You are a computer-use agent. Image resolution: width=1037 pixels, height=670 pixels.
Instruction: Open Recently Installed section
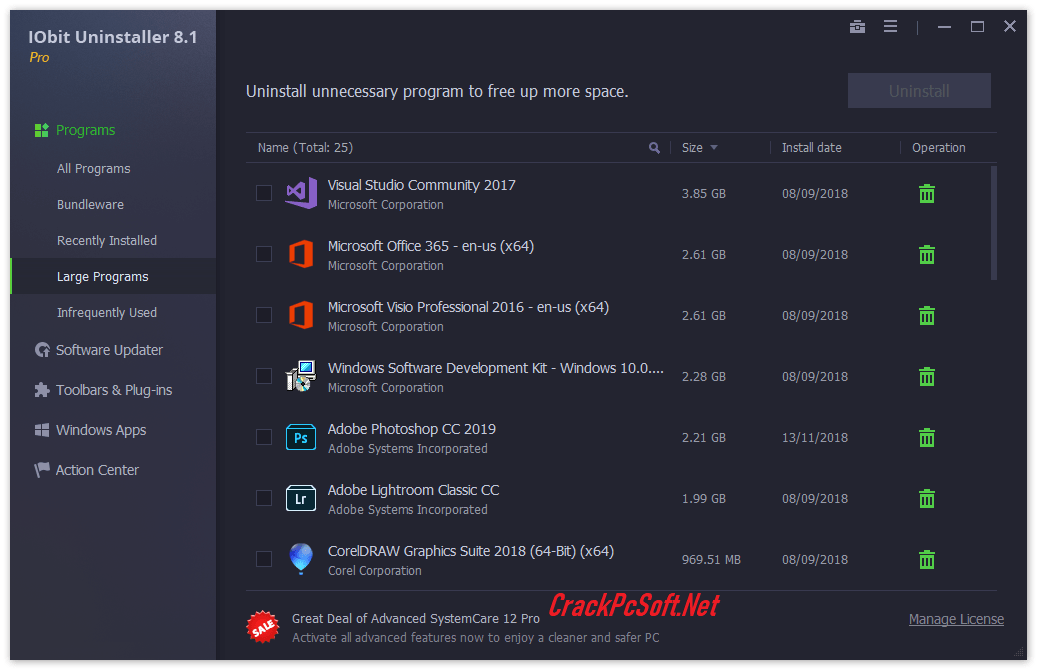106,241
